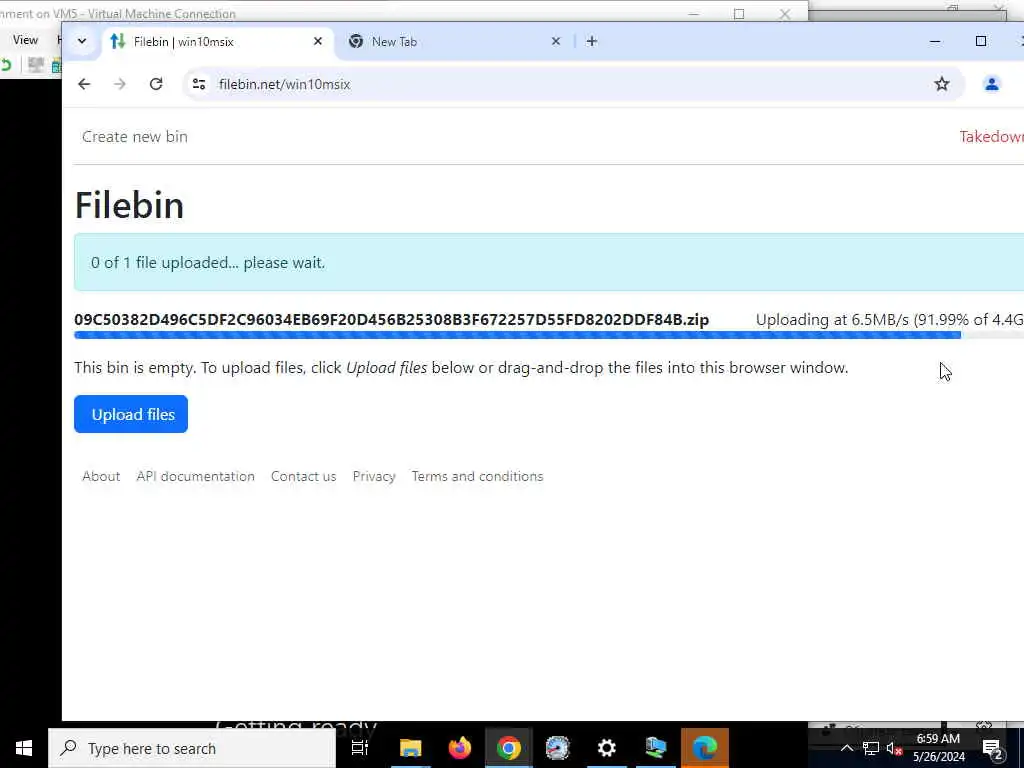Click the Filebin heading
This screenshot has height=768, width=1024.
click(129, 205)
